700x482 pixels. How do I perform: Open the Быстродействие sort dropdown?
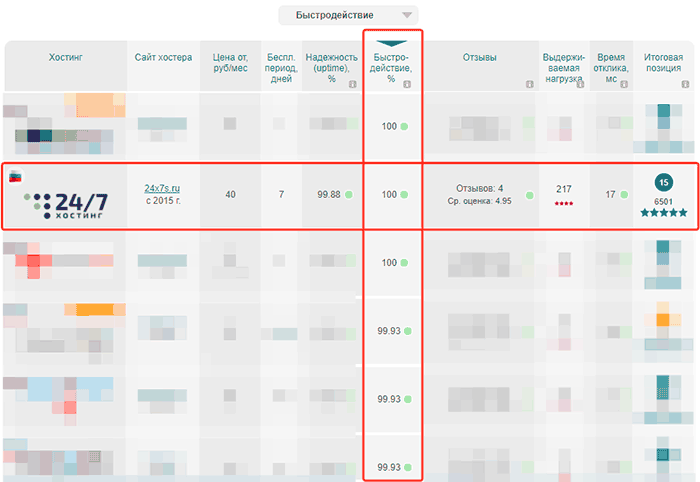348,15
